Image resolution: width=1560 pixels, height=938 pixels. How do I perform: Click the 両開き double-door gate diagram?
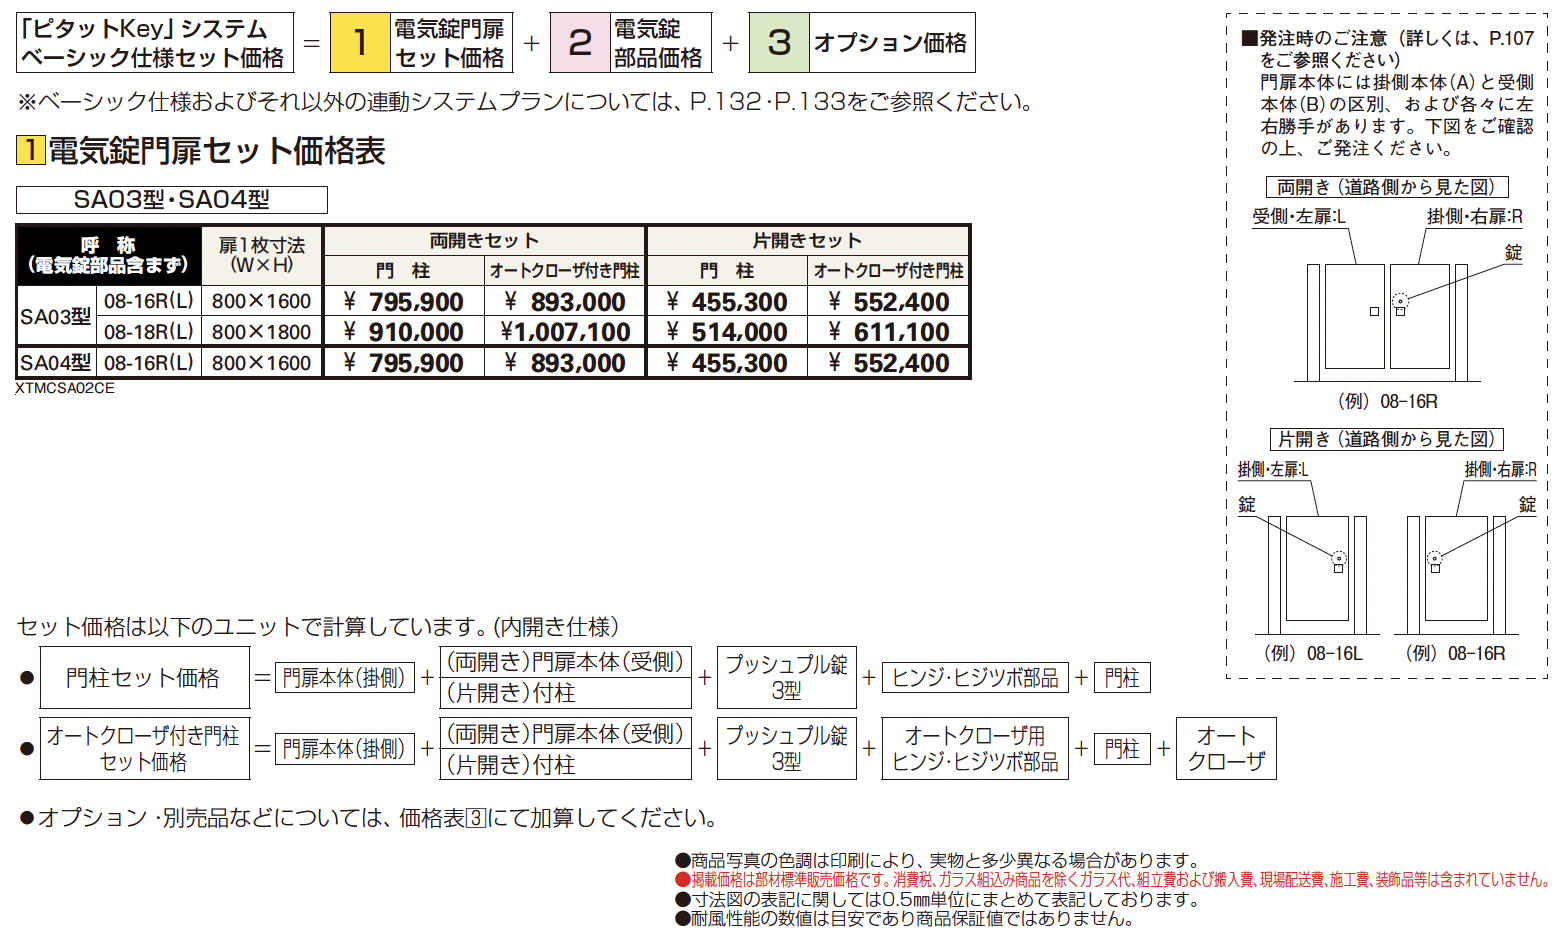coord(1387,322)
